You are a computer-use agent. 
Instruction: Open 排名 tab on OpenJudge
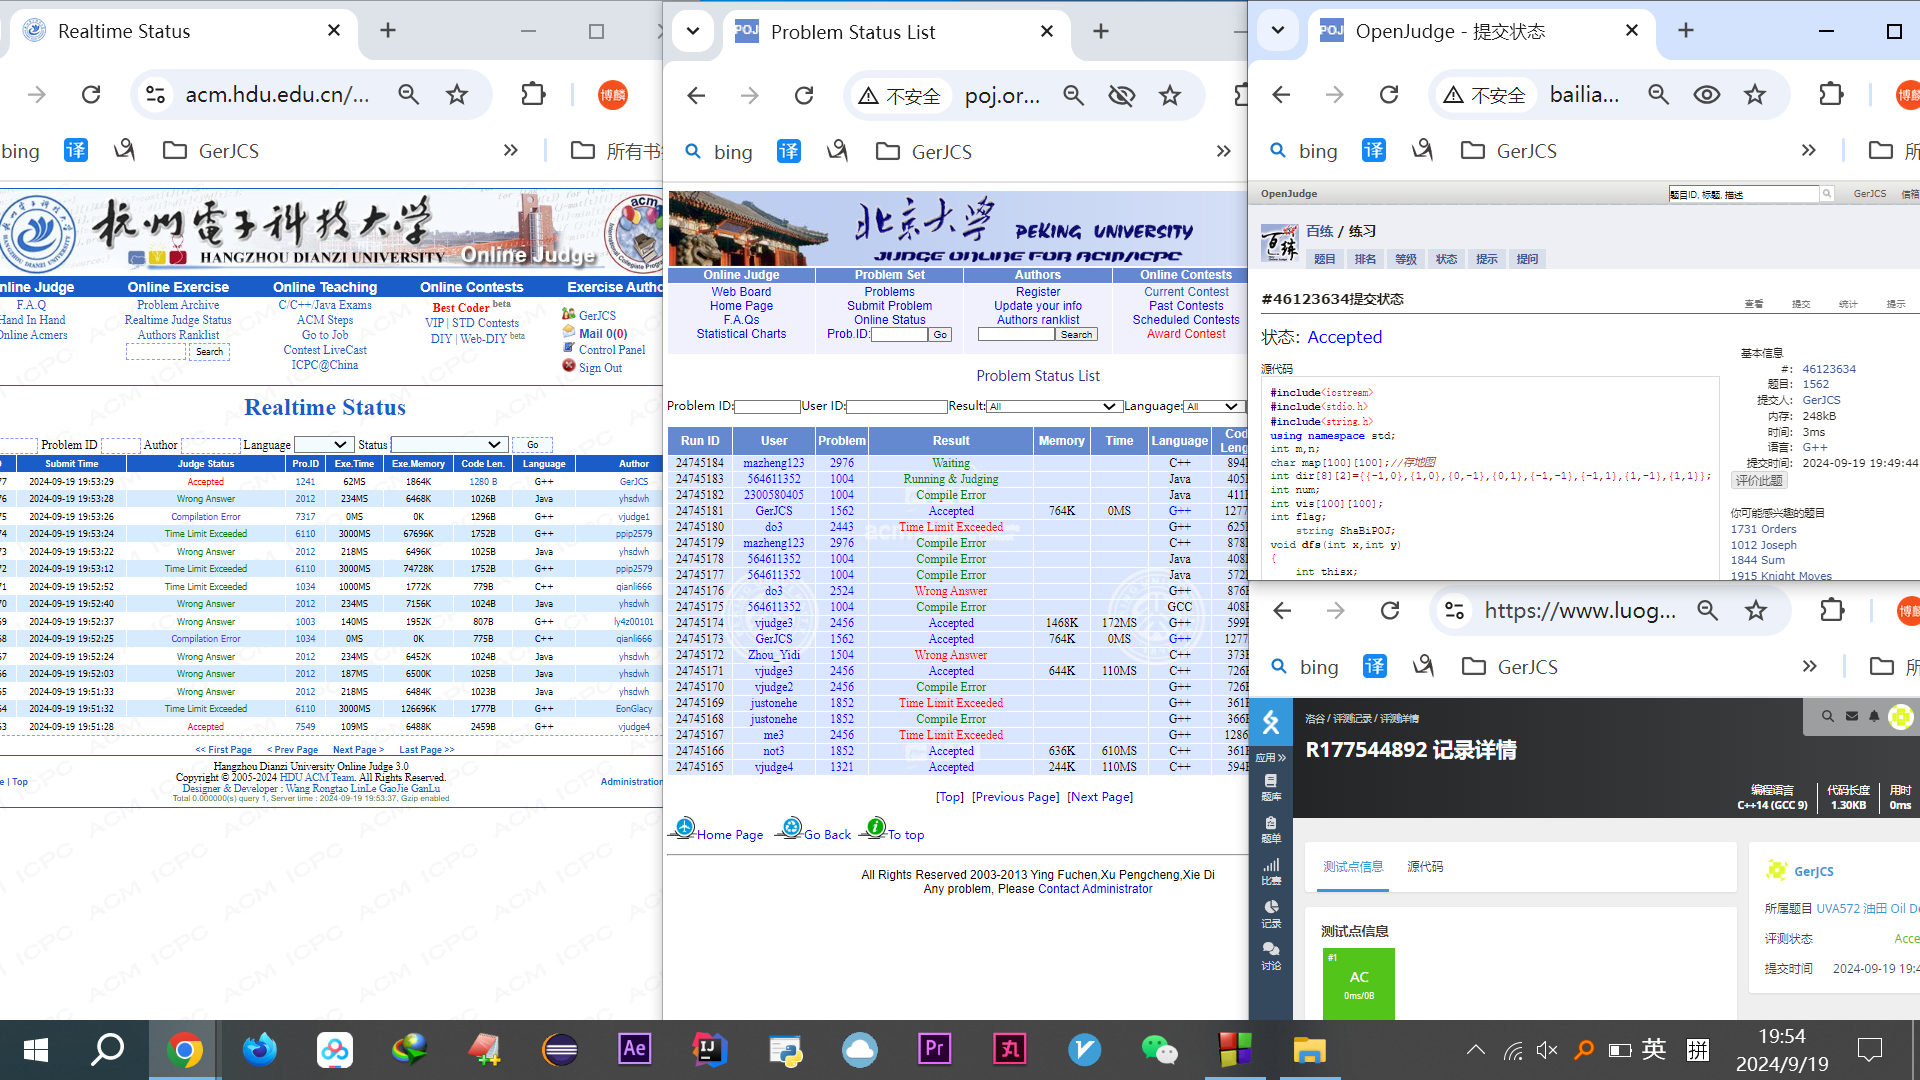[1365, 259]
